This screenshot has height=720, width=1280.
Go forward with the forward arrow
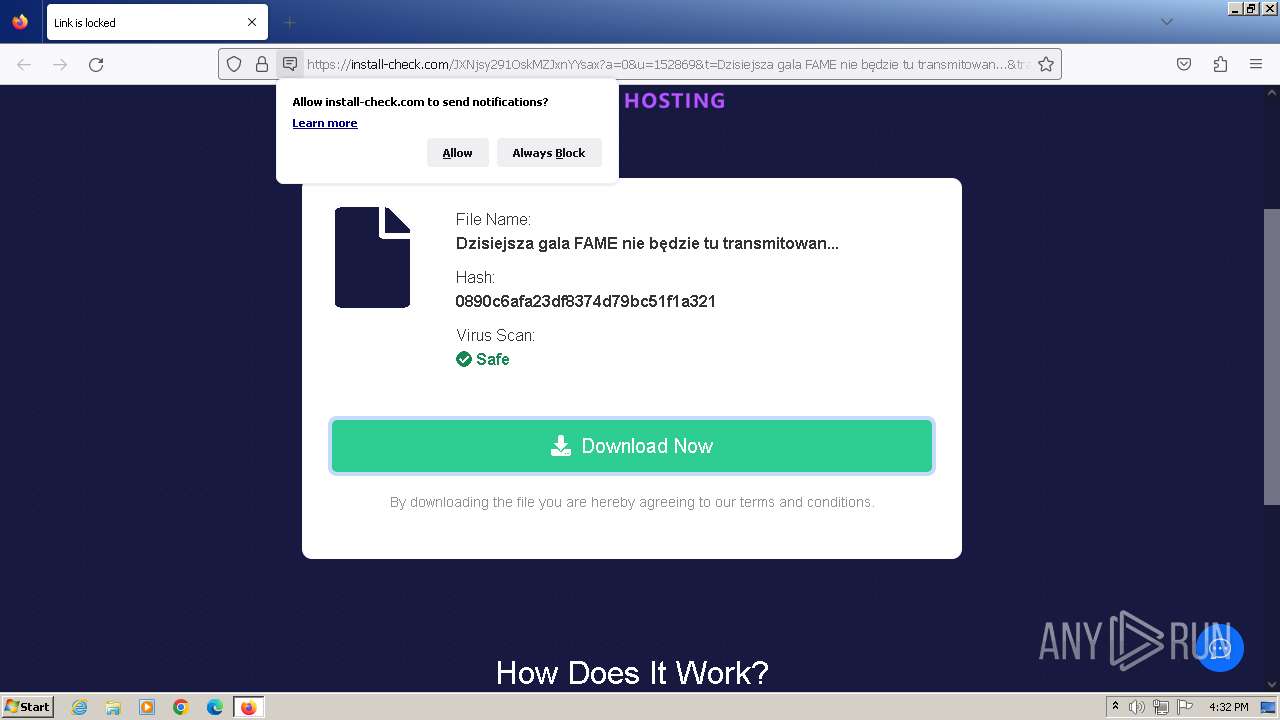click(60, 64)
